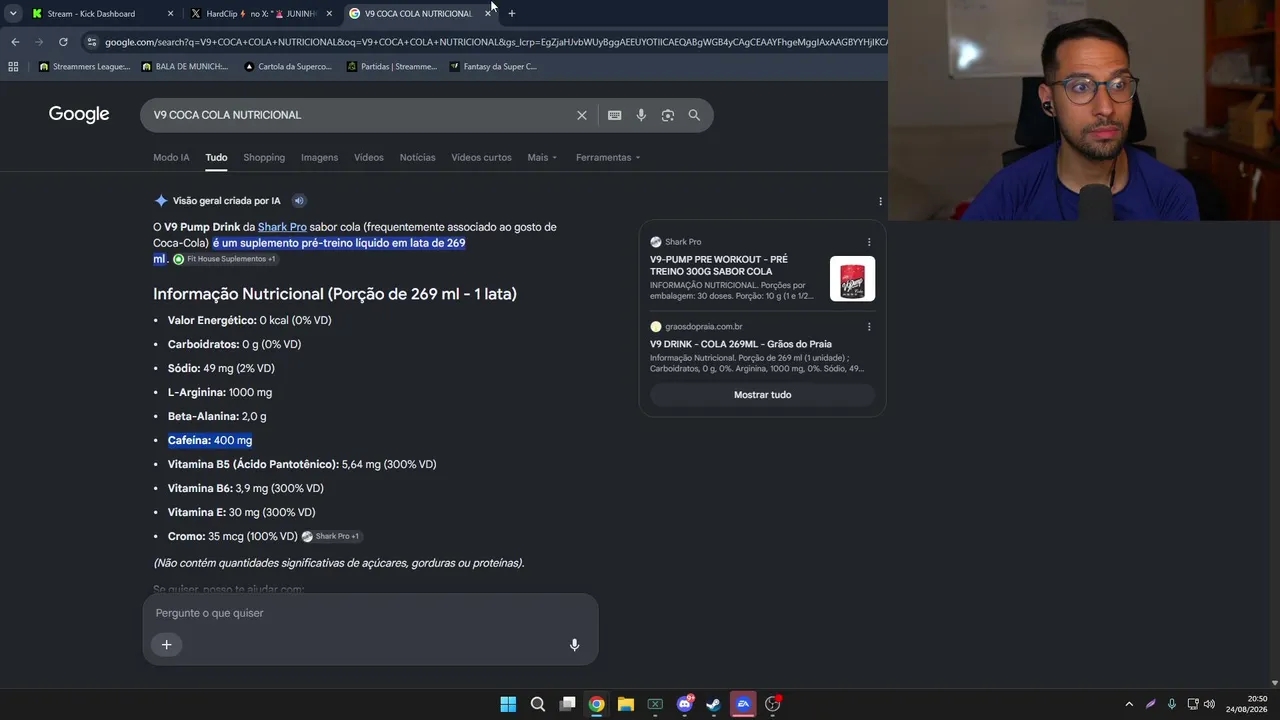Click the browser address bar URL

[495, 42]
